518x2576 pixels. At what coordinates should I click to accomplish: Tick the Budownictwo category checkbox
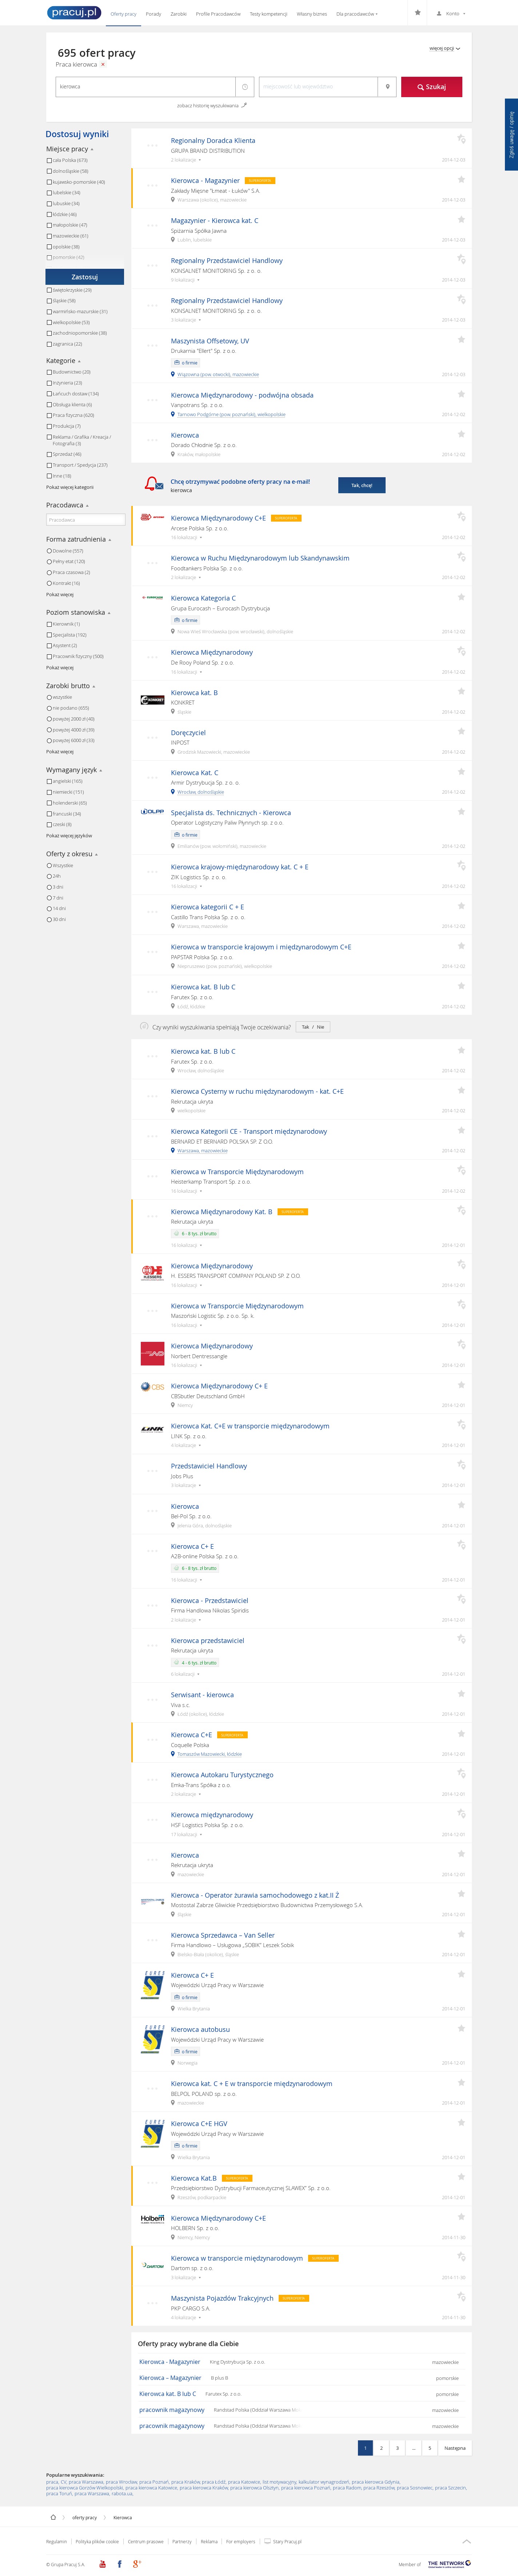[49, 372]
